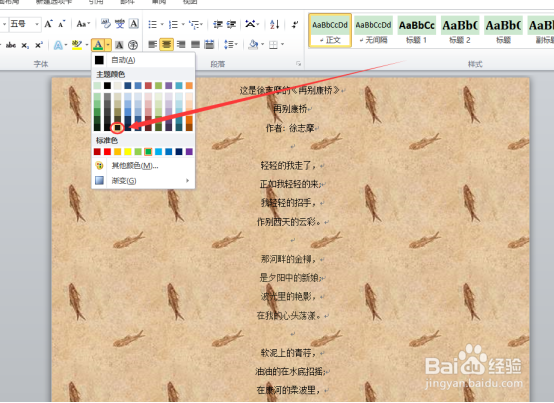Pick the standard yellow color swatch
554x403 pixels.
pyautogui.click(x=128, y=152)
